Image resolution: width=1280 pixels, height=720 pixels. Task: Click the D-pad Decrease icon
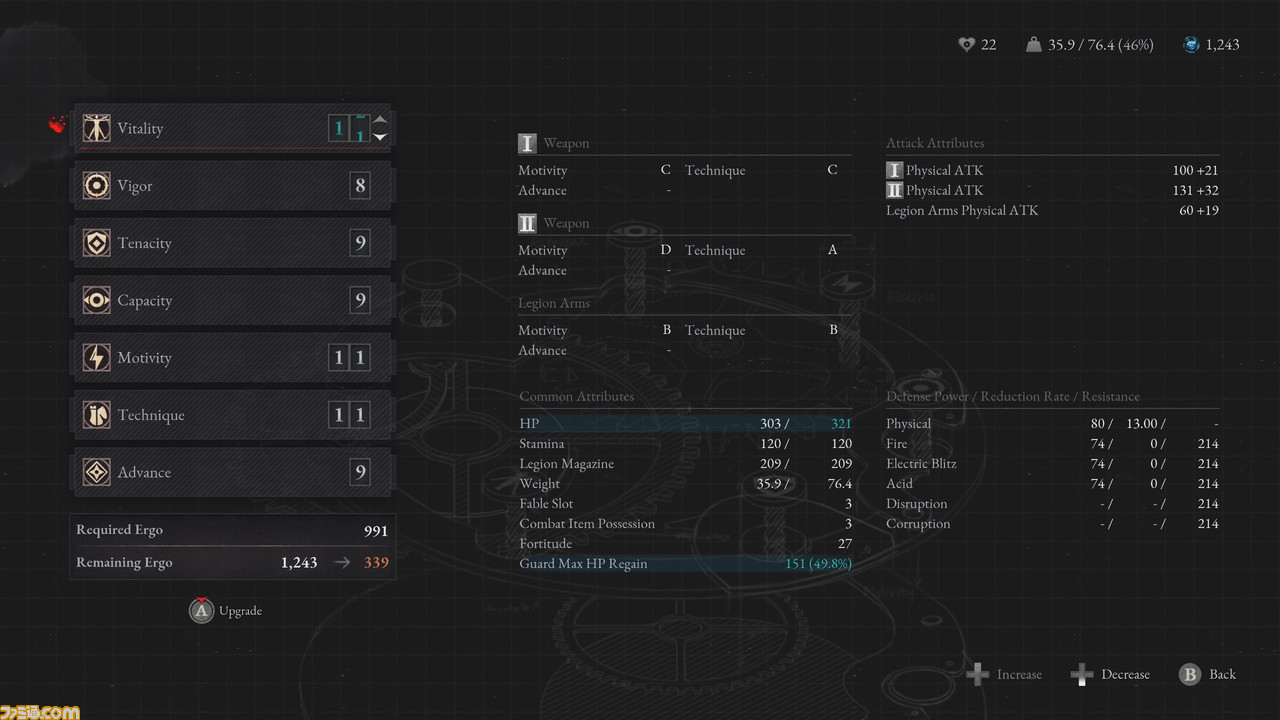point(1081,674)
